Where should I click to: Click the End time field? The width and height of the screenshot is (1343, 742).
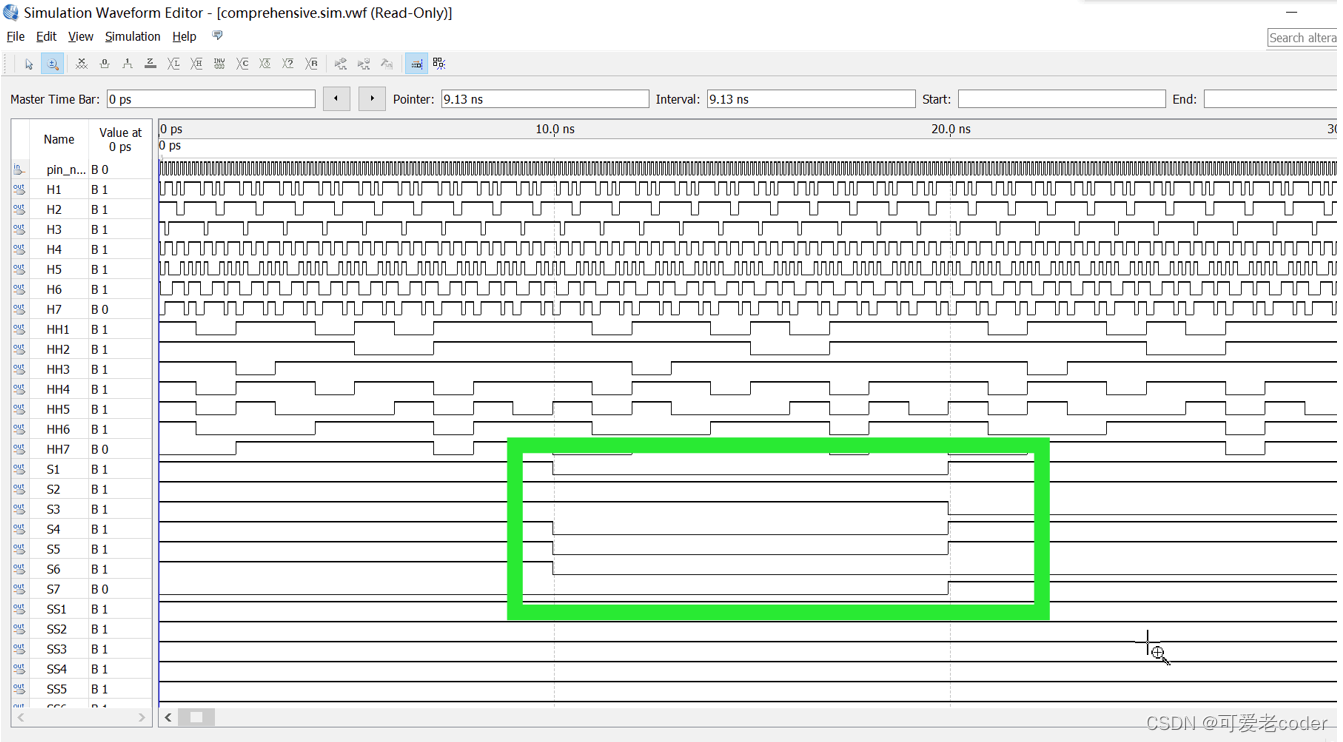tap(1273, 99)
